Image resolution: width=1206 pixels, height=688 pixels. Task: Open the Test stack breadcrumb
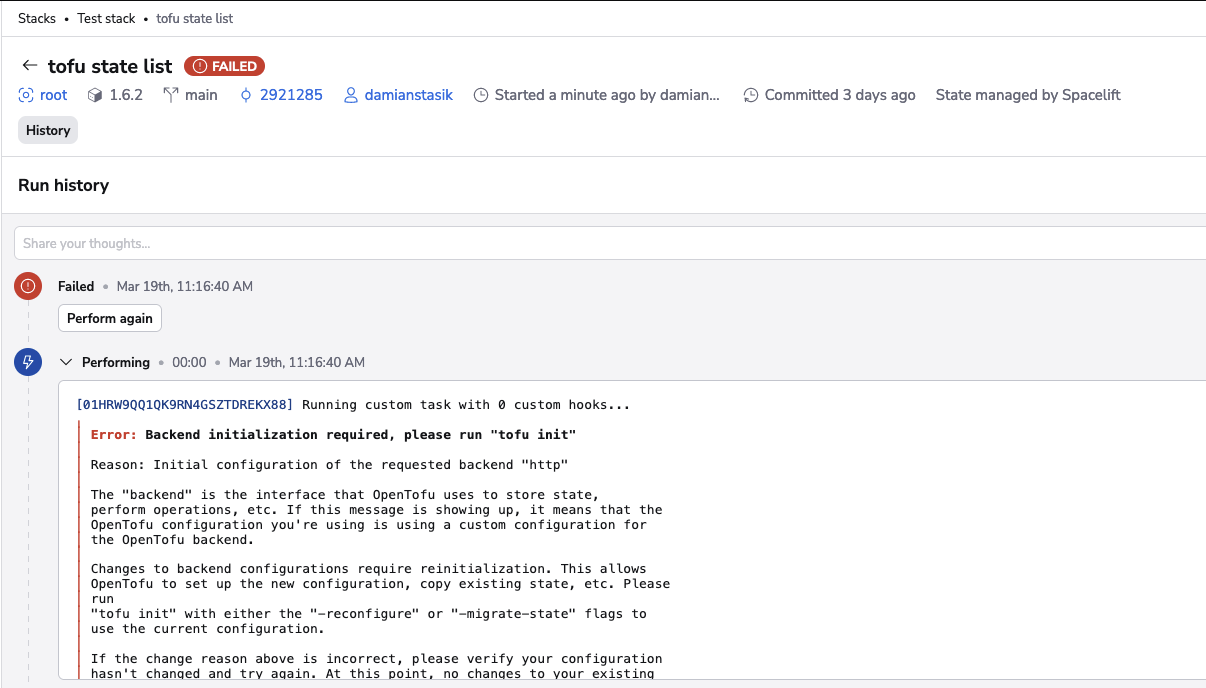106,18
